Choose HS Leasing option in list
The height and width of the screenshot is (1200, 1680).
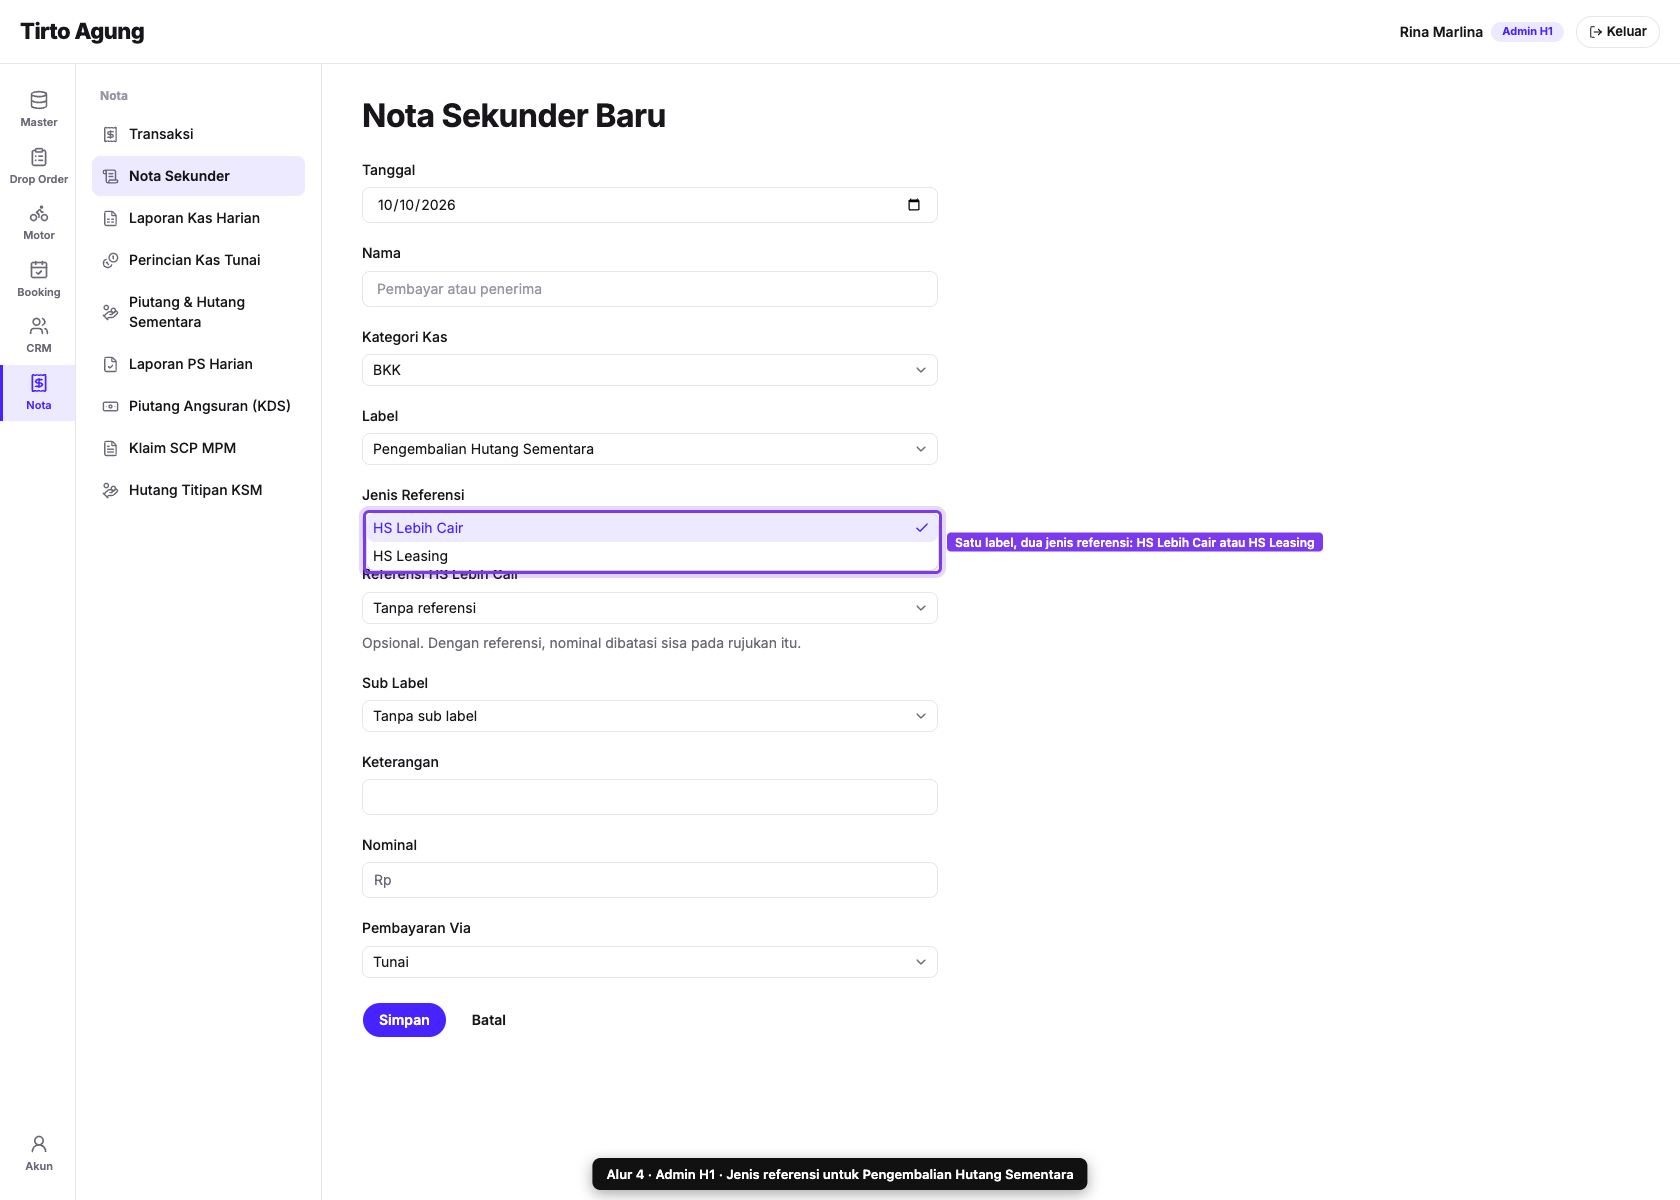coord(652,556)
